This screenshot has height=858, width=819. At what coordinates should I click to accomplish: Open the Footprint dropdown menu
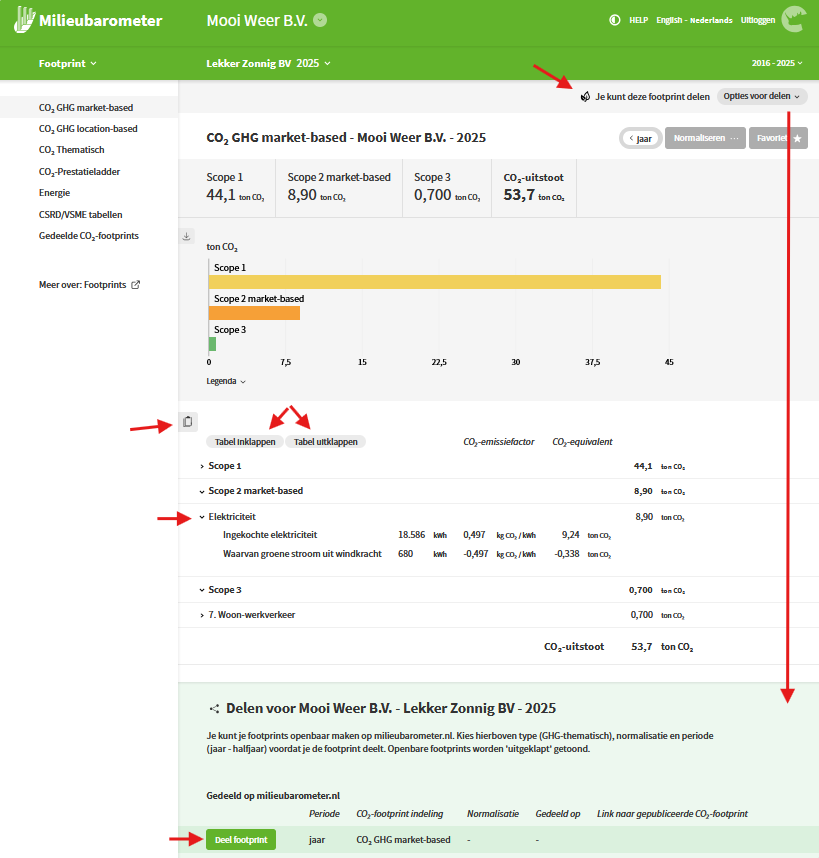67,63
